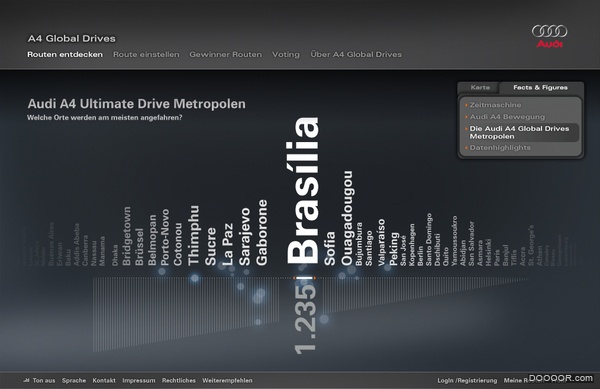Open Route einstellen navigation item
The height and width of the screenshot is (389, 600).
pyautogui.click(x=146, y=54)
